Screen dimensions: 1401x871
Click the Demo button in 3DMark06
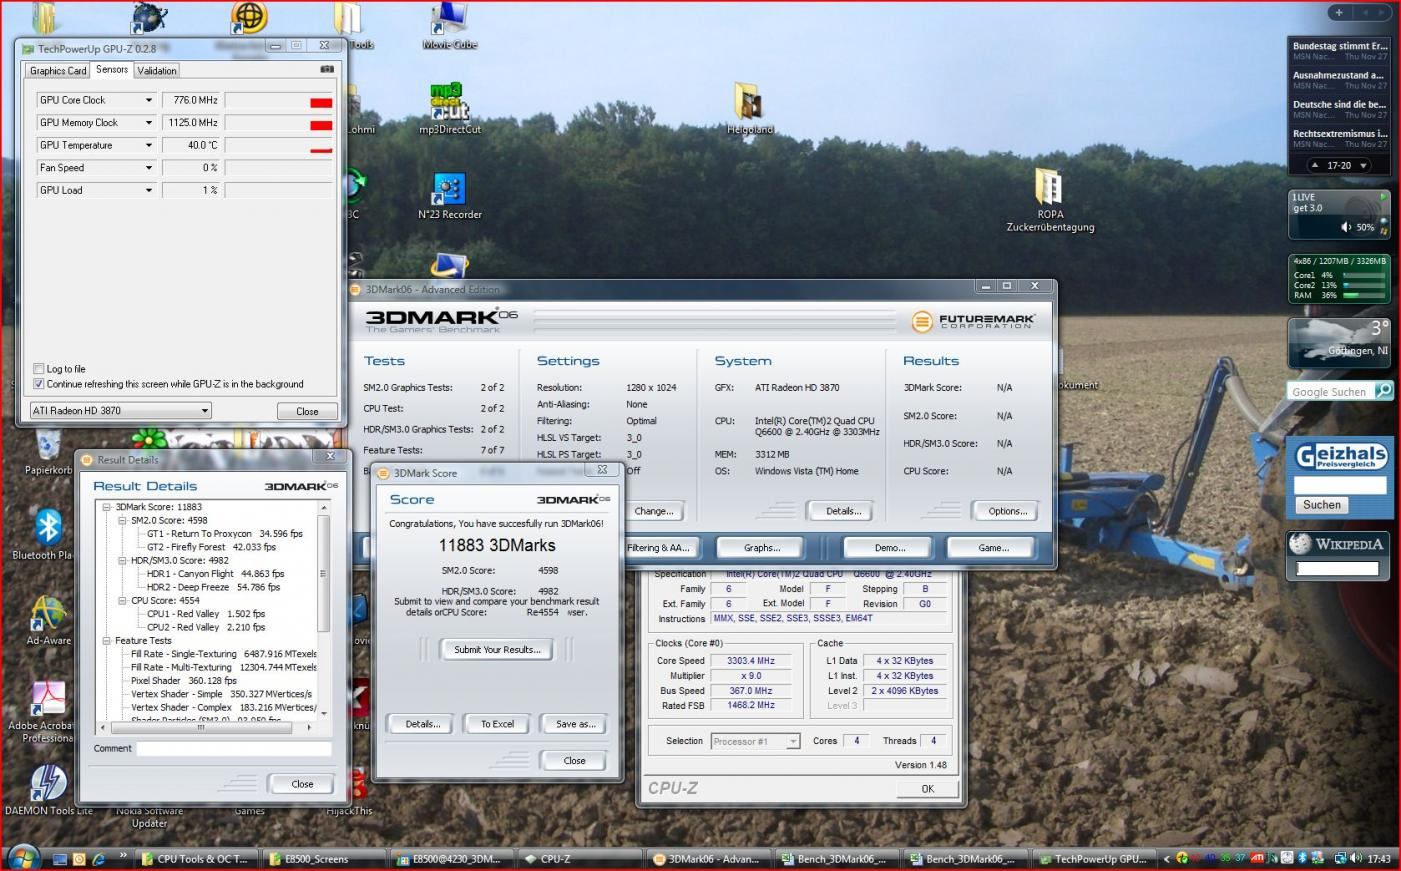pos(889,548)
